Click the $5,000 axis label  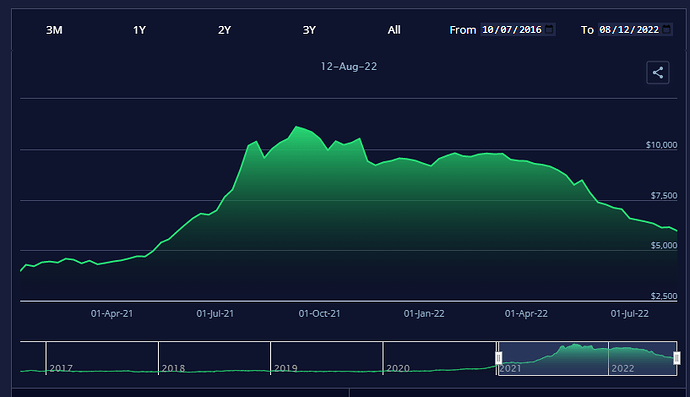pyautogui.click(x=664, y=246)
